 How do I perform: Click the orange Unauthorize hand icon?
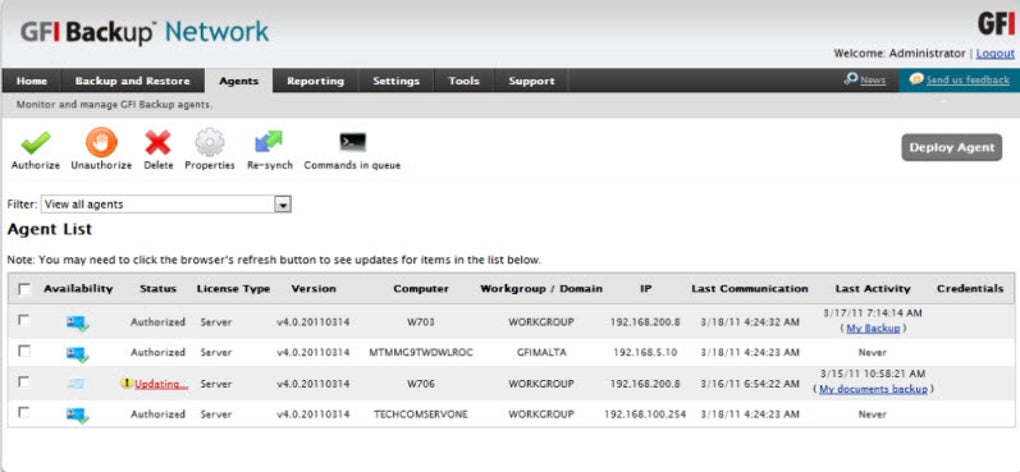[x=101, y=142]
